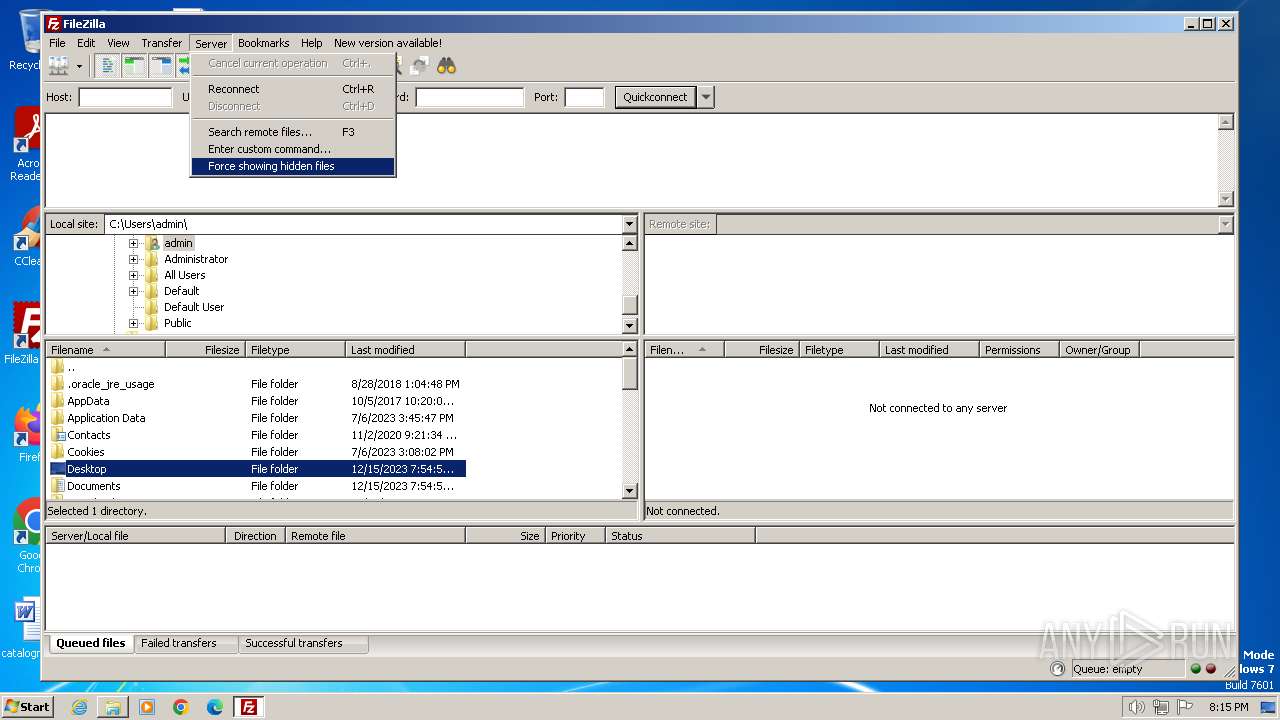Open the Quickconnect history dropdown arrow
This screenshot has height=720, width=1280.
(706, 97)
